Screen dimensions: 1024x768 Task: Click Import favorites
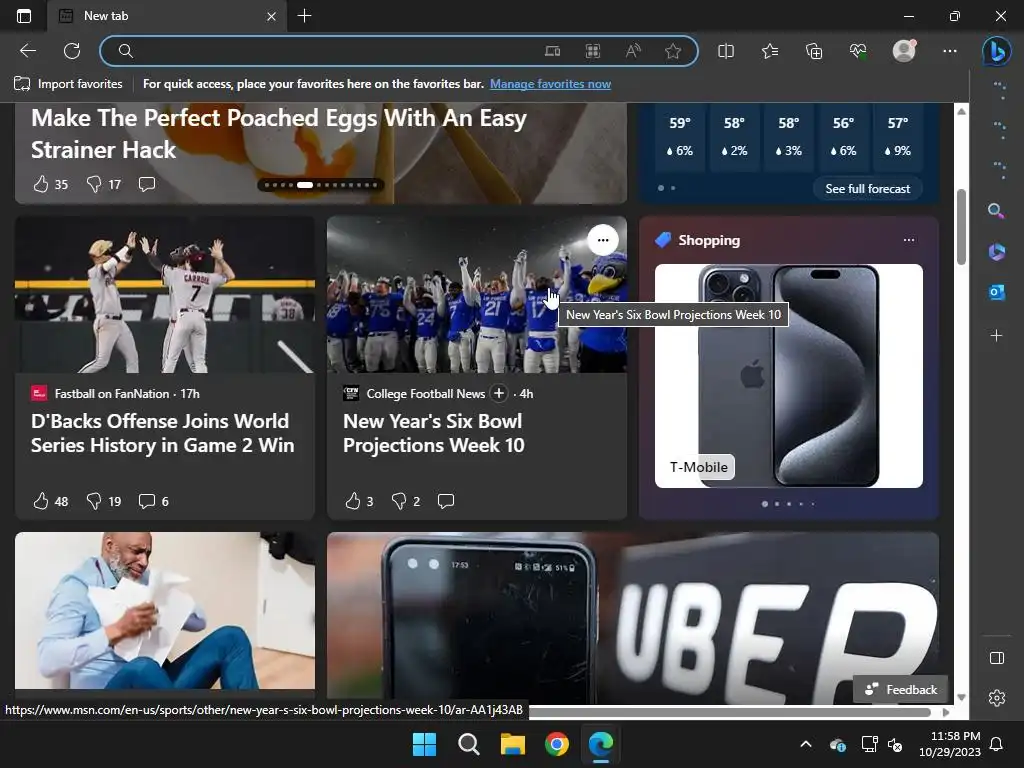point(69,84)
